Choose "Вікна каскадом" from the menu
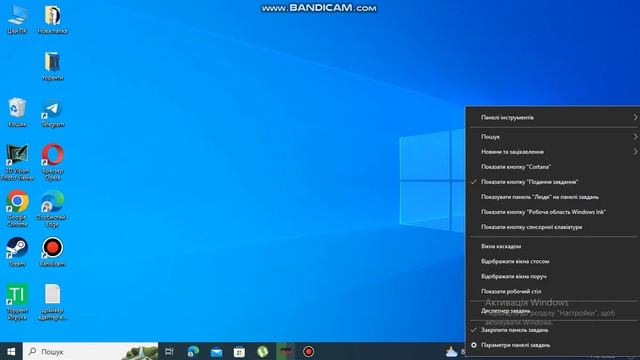The width and height of the screenshot is (640, 360). tap(553, 247)
